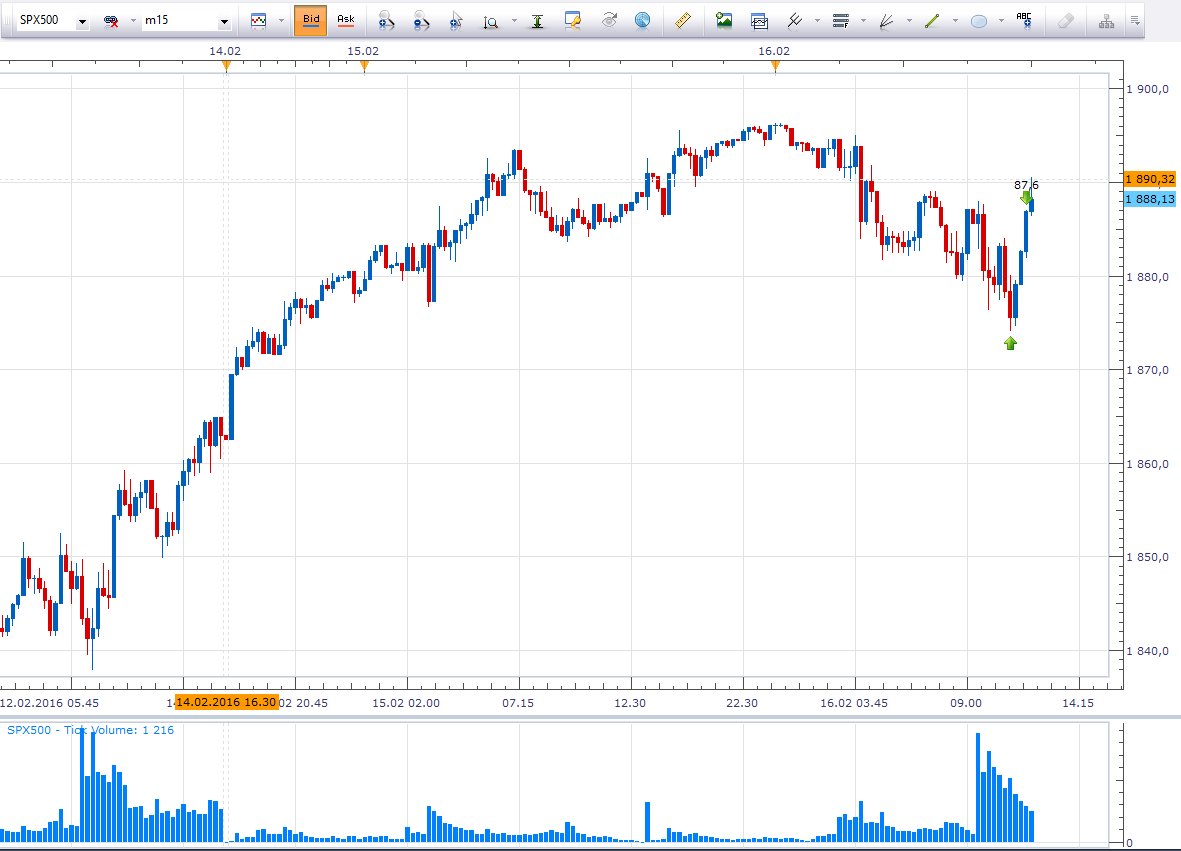Screen dimensions: 1181x851
Task: Select the ruler measure tool
Action: tap(683, 21)
